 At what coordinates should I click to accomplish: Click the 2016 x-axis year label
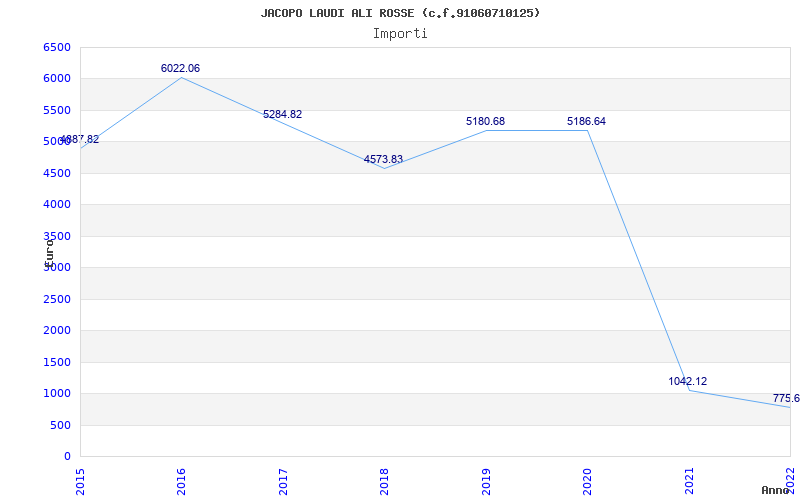pos(182,479)
